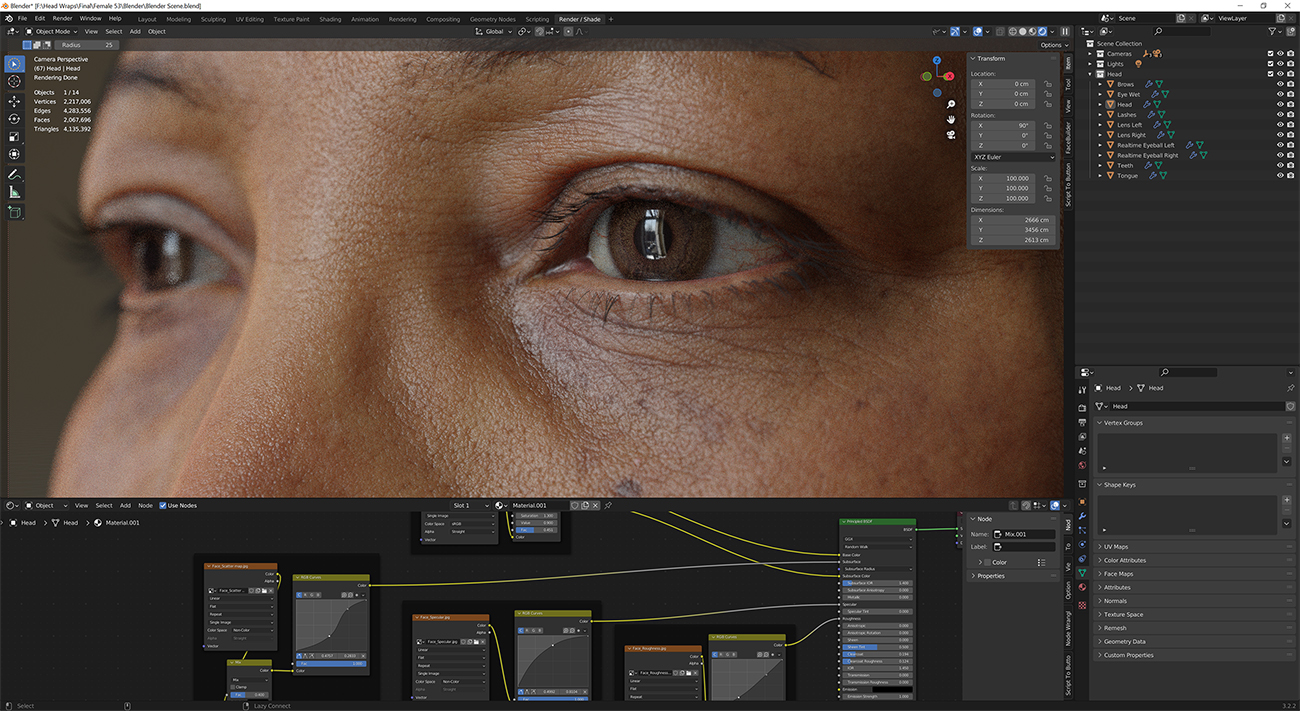Open the Item sidebar tab
The height and width of the screenshot is (711, 1300).
click(x=1068, y=63)
